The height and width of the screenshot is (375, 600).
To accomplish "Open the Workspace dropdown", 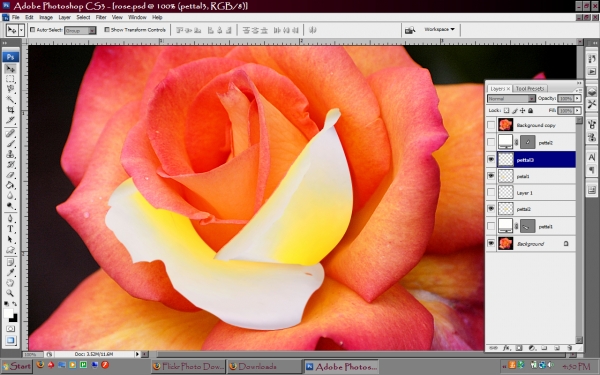I will click(439, 29).
